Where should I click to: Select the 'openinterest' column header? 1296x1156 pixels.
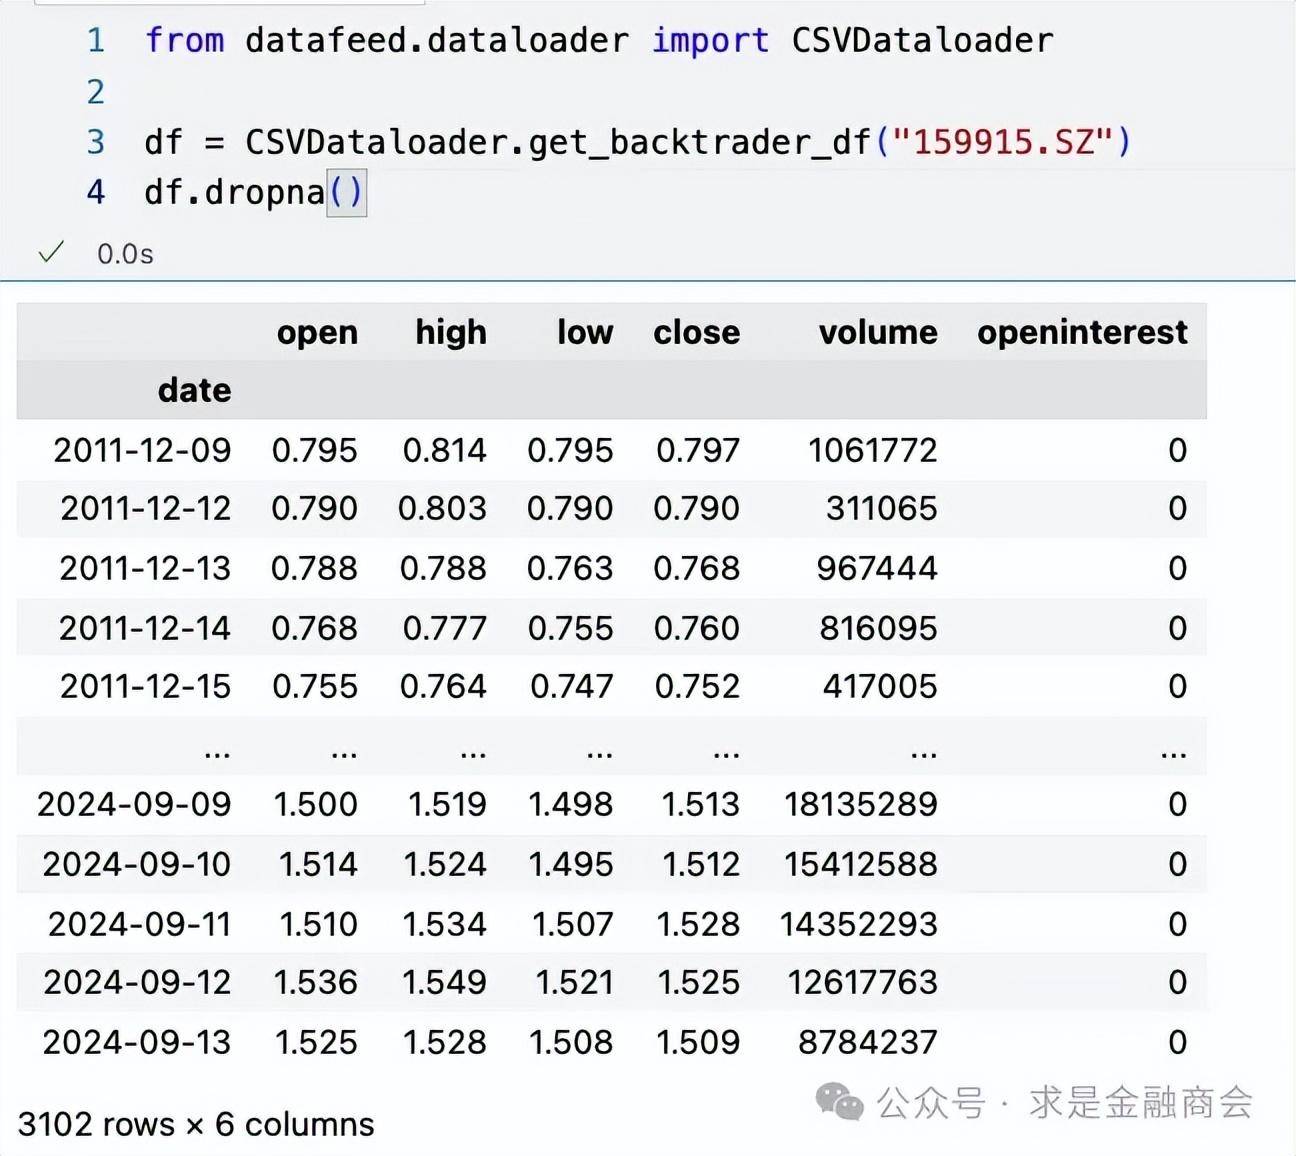[x=1083, y=332]
